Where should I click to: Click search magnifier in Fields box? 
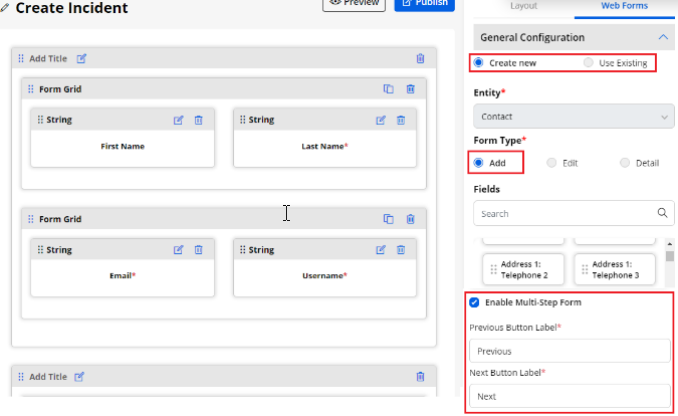click(x=662, y=213)
